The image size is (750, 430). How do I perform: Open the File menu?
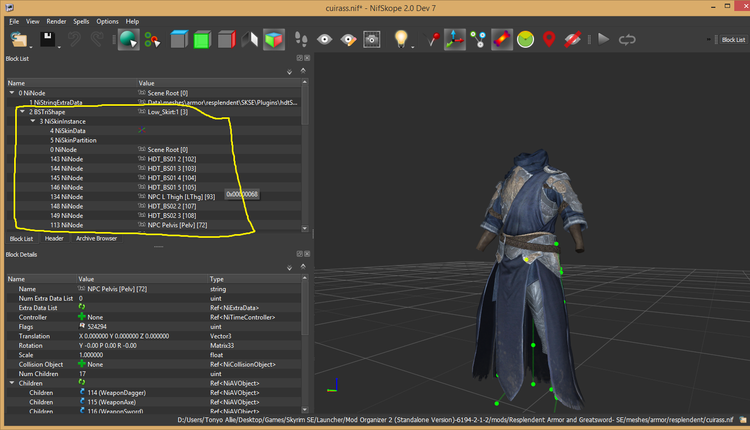click(14, 21)
